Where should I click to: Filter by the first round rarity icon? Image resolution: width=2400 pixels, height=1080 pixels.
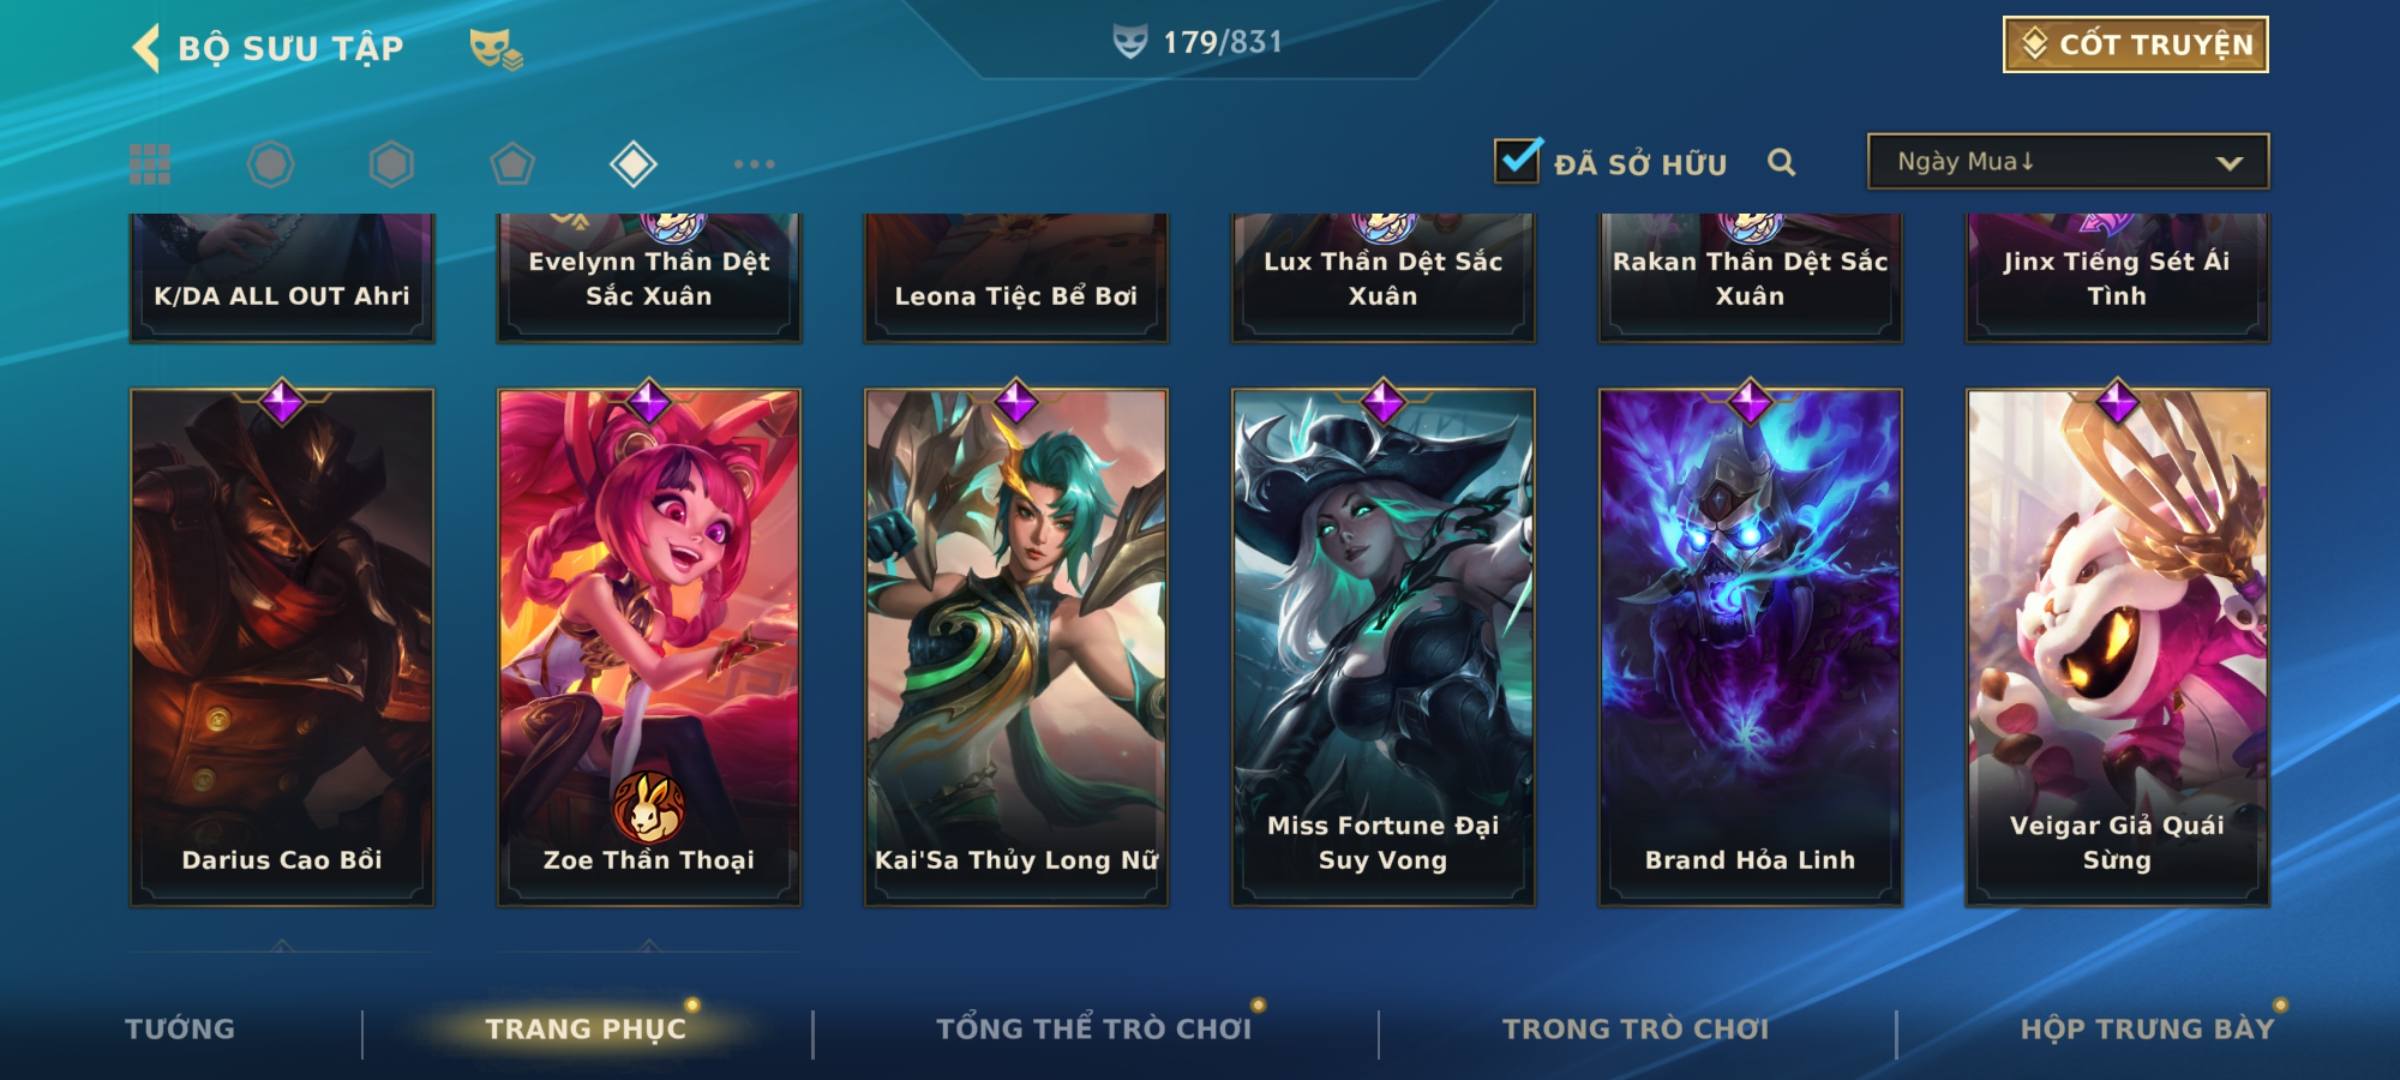(x=270, y=164)
